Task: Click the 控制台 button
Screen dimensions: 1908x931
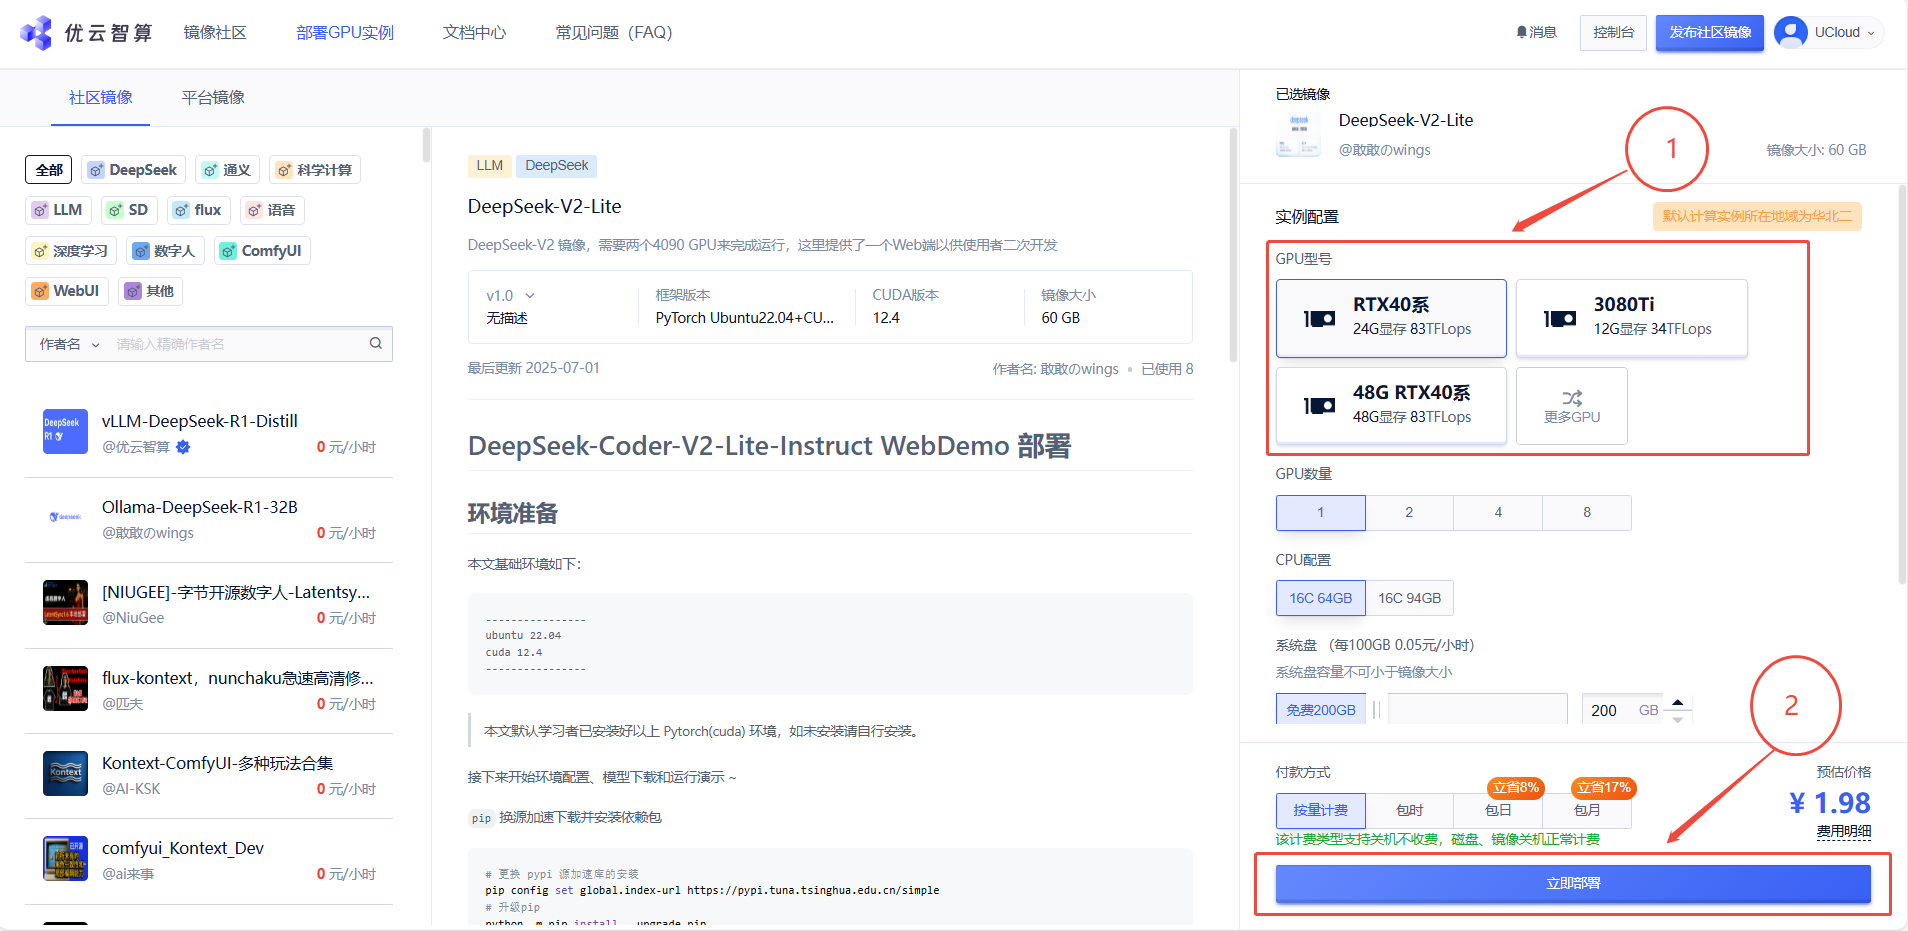Action: 1613,32
